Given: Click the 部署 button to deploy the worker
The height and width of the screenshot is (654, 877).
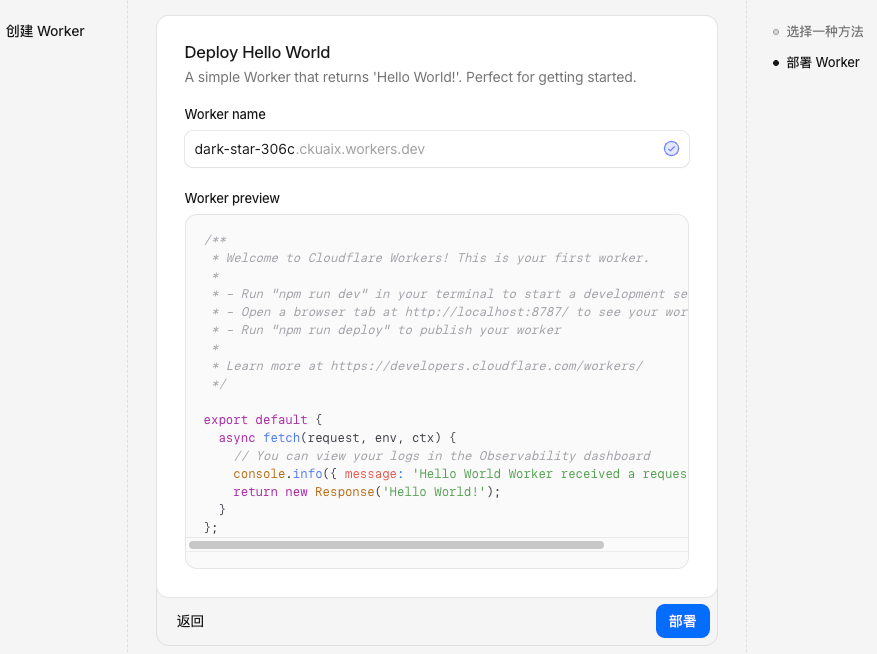Looking at the screenshot, I should (x=682, y=621).
